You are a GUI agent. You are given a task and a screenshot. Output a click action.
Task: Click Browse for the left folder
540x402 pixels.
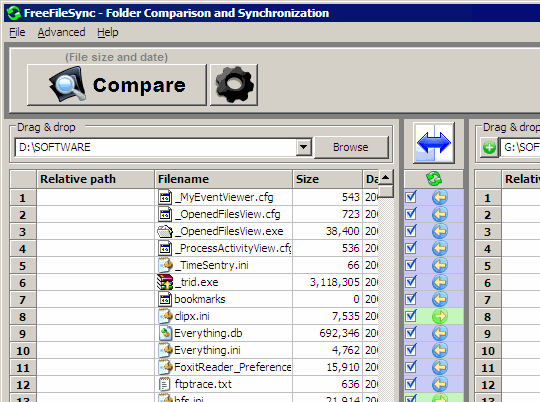coord(351,147)
